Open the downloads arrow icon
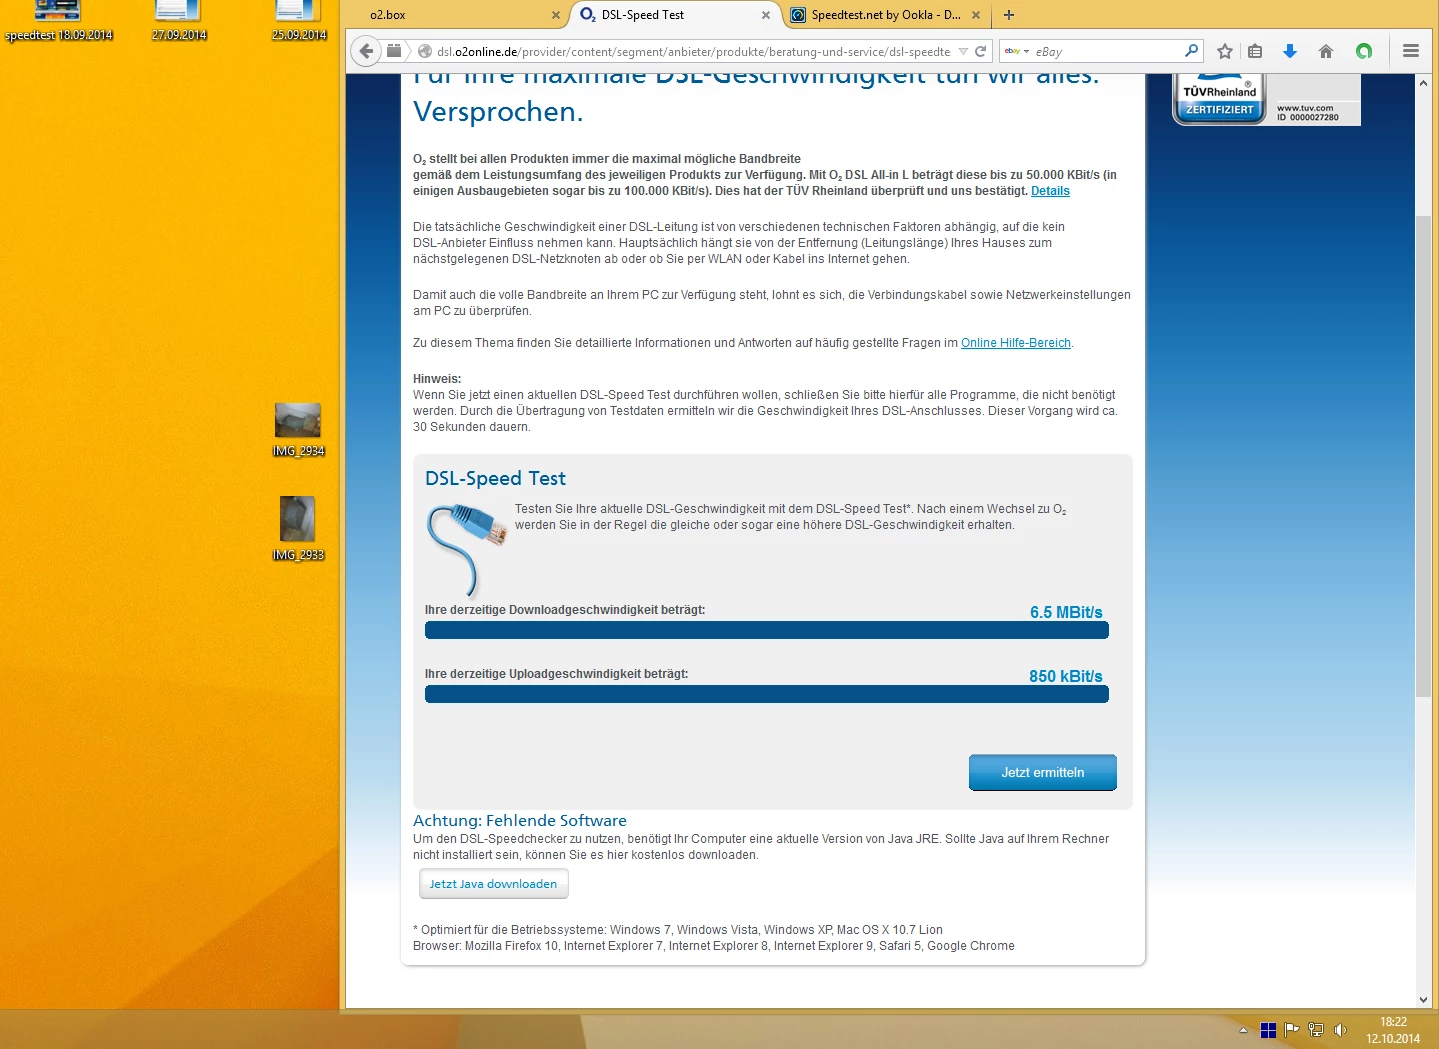Viewport: 1439px width, 1049px height. (1290, 51)
